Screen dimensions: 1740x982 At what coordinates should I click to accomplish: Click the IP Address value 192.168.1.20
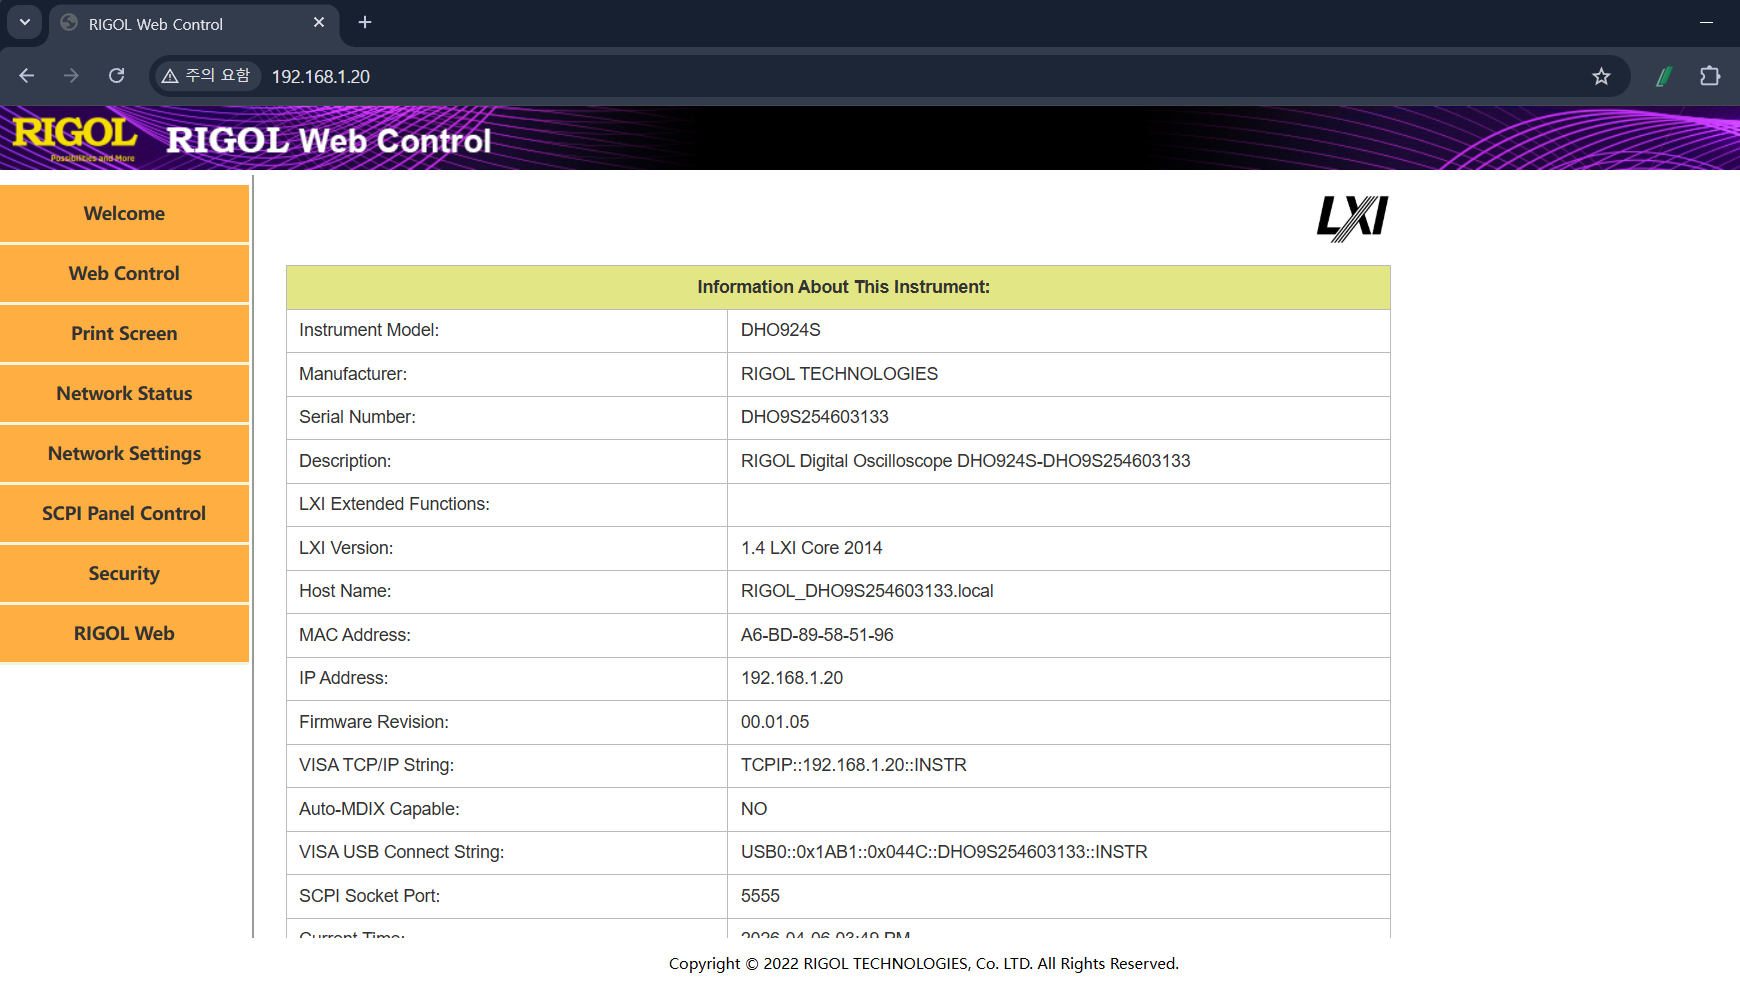792,678
